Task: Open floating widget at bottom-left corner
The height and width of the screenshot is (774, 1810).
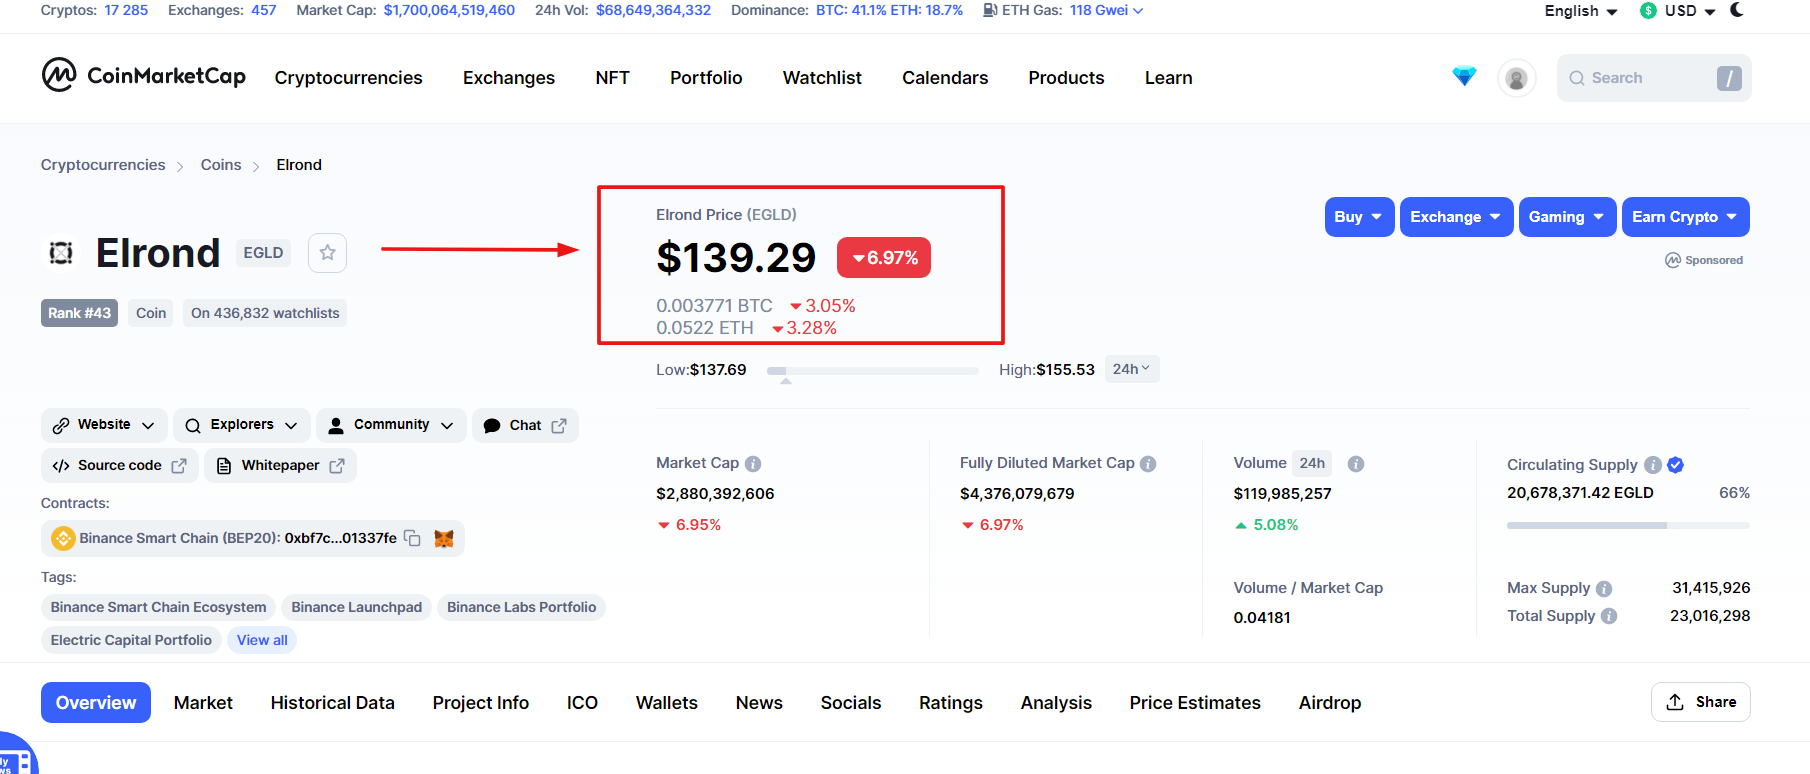Action: [15, 756]
